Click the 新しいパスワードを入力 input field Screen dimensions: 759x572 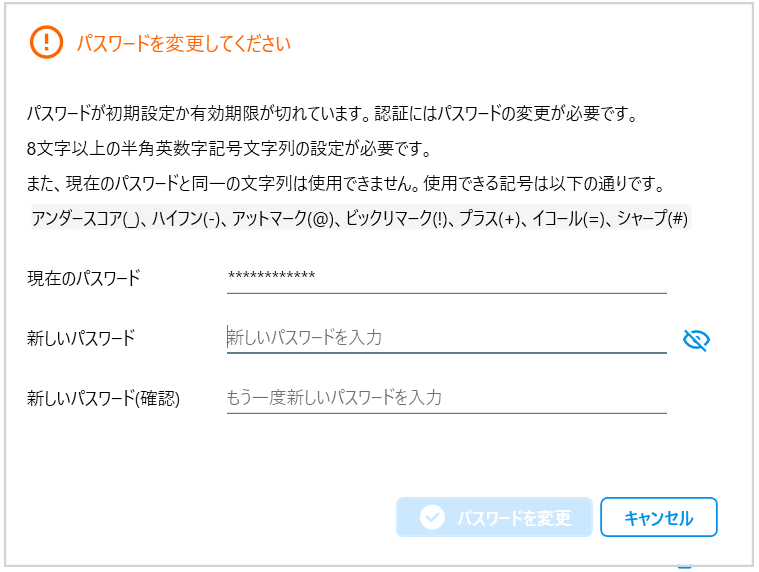[x=446, y=338]
